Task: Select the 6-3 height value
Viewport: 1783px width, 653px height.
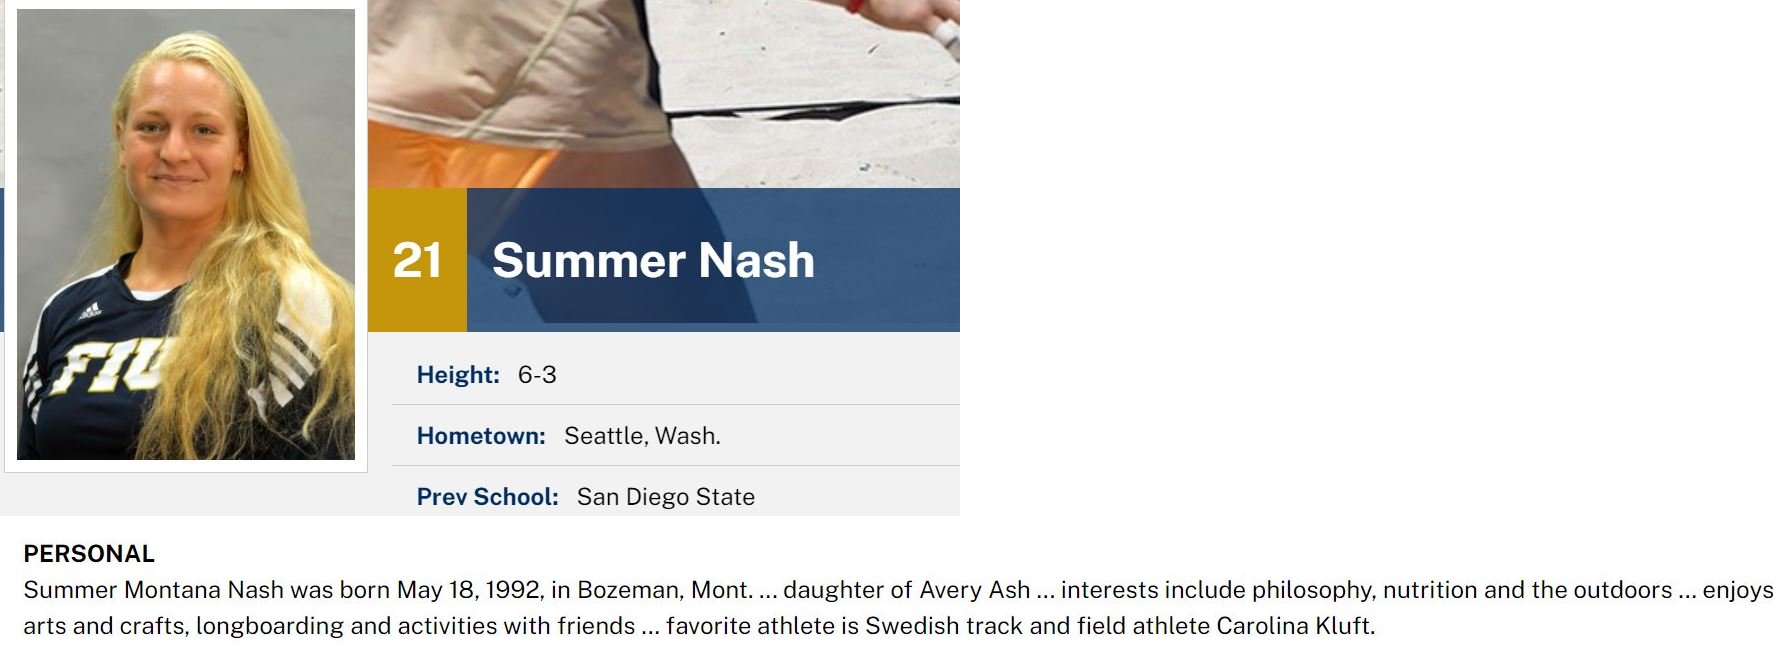Action: tap(537, 375)
